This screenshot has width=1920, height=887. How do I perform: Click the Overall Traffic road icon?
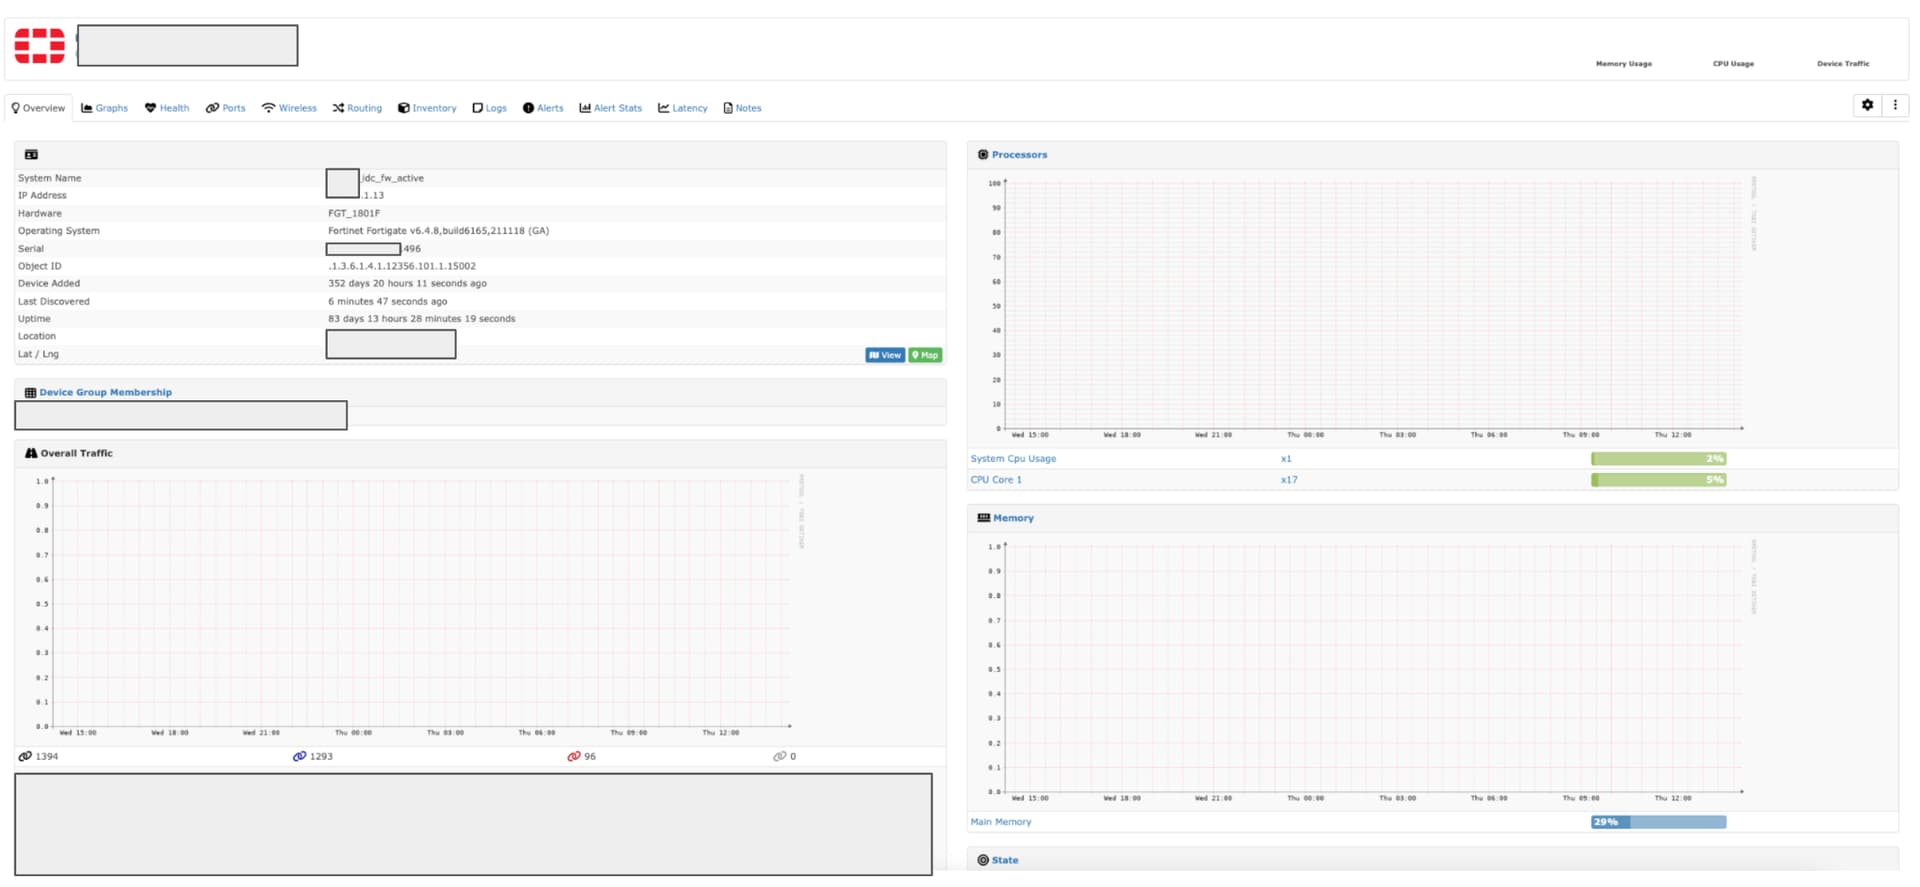pyautogui.click(x=30, y=453)
